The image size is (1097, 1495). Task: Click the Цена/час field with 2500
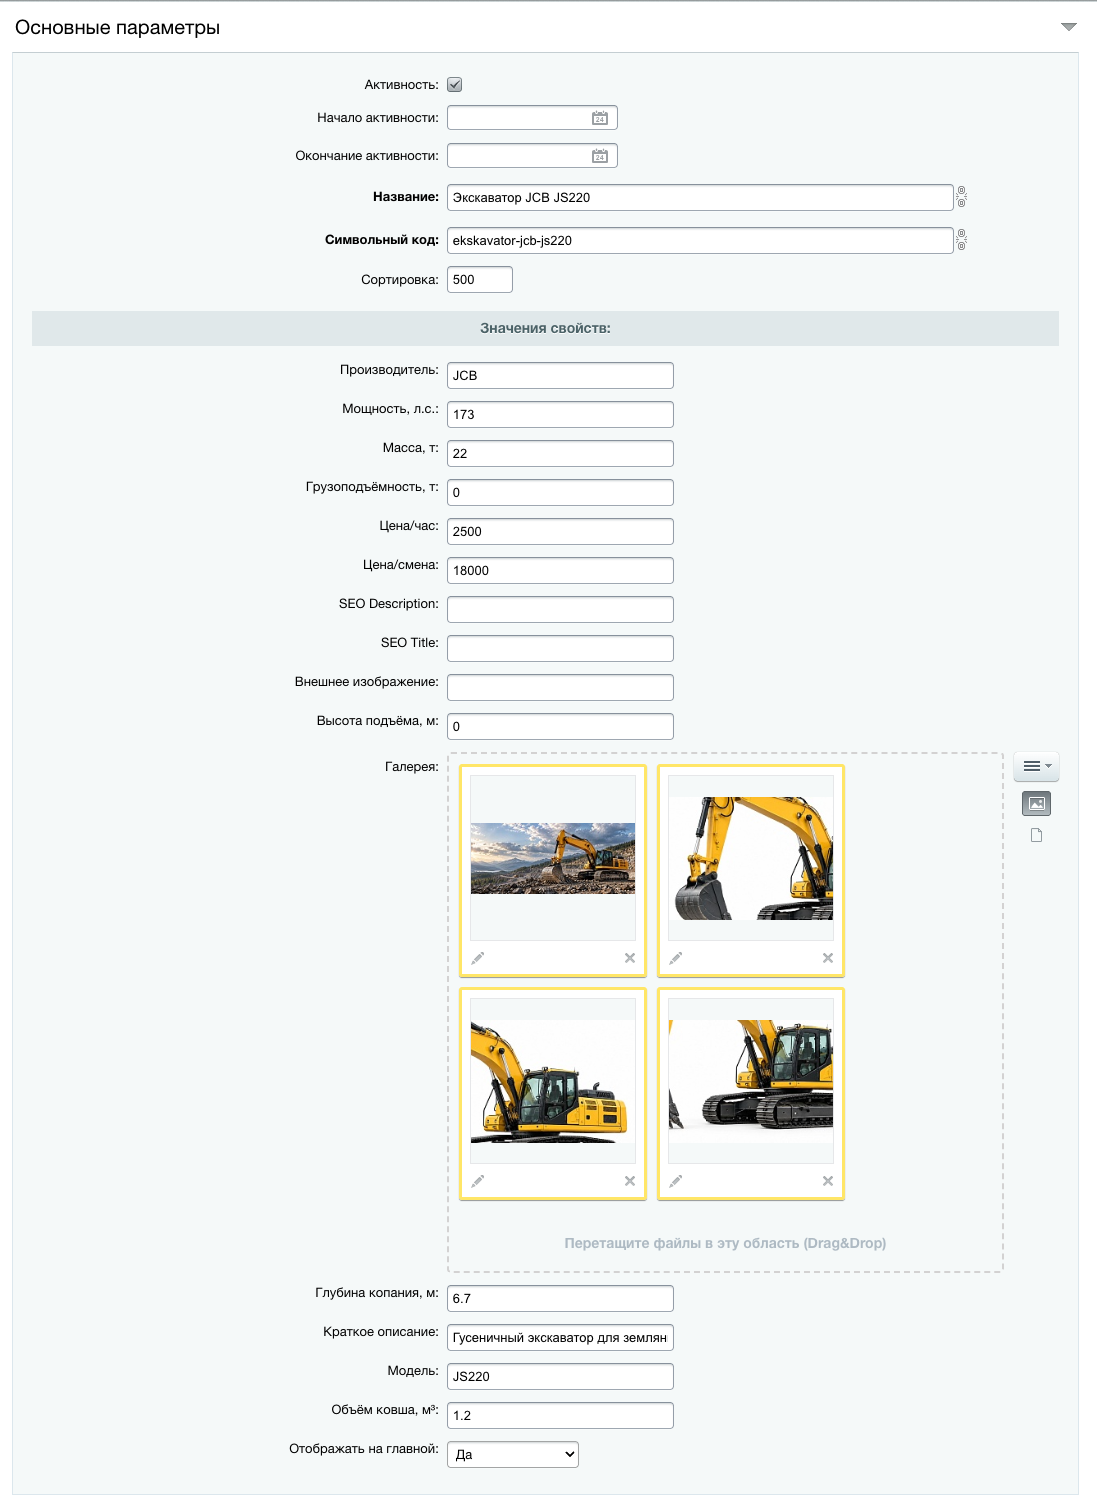[560, 531]
